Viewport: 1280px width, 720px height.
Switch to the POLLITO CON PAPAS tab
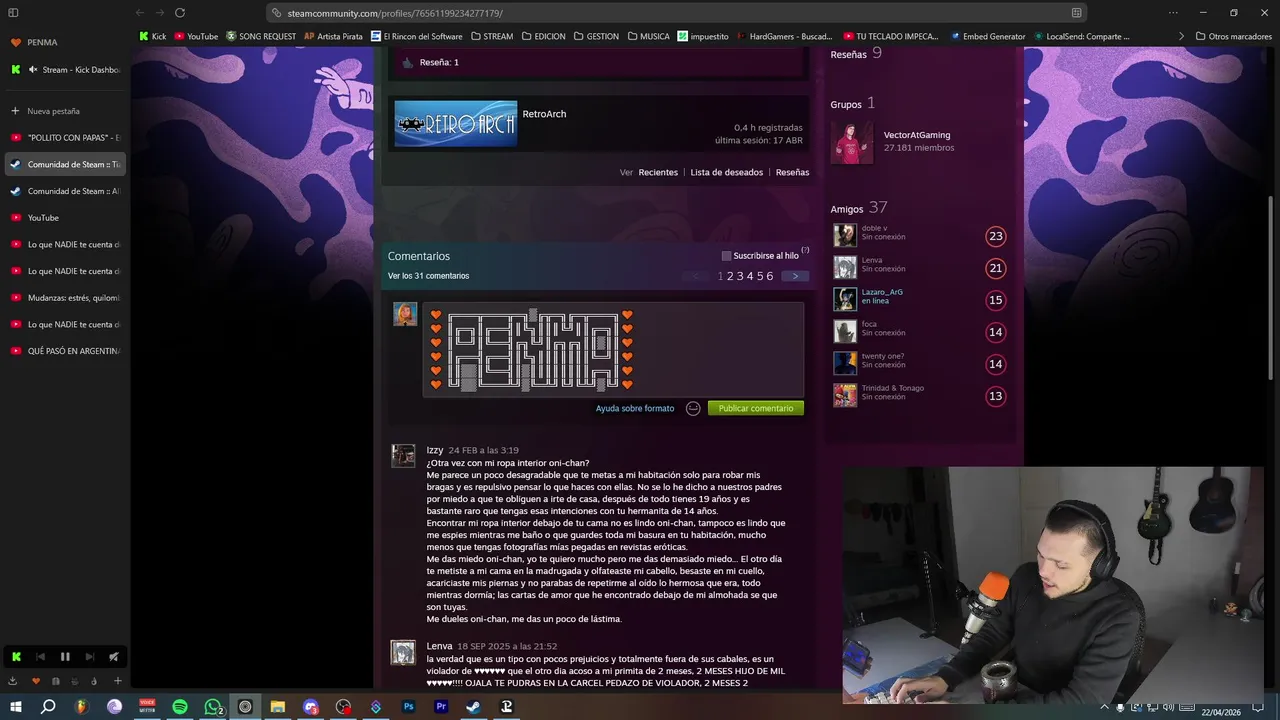65,137
